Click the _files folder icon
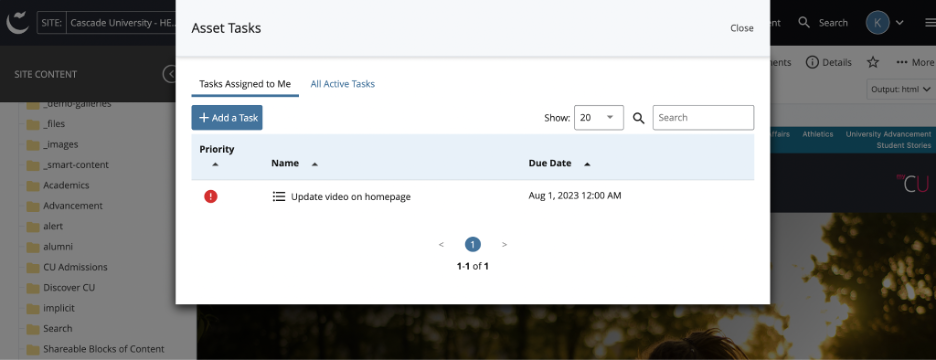The height and width of the screenshot is (360, 936). coord(33,124)
